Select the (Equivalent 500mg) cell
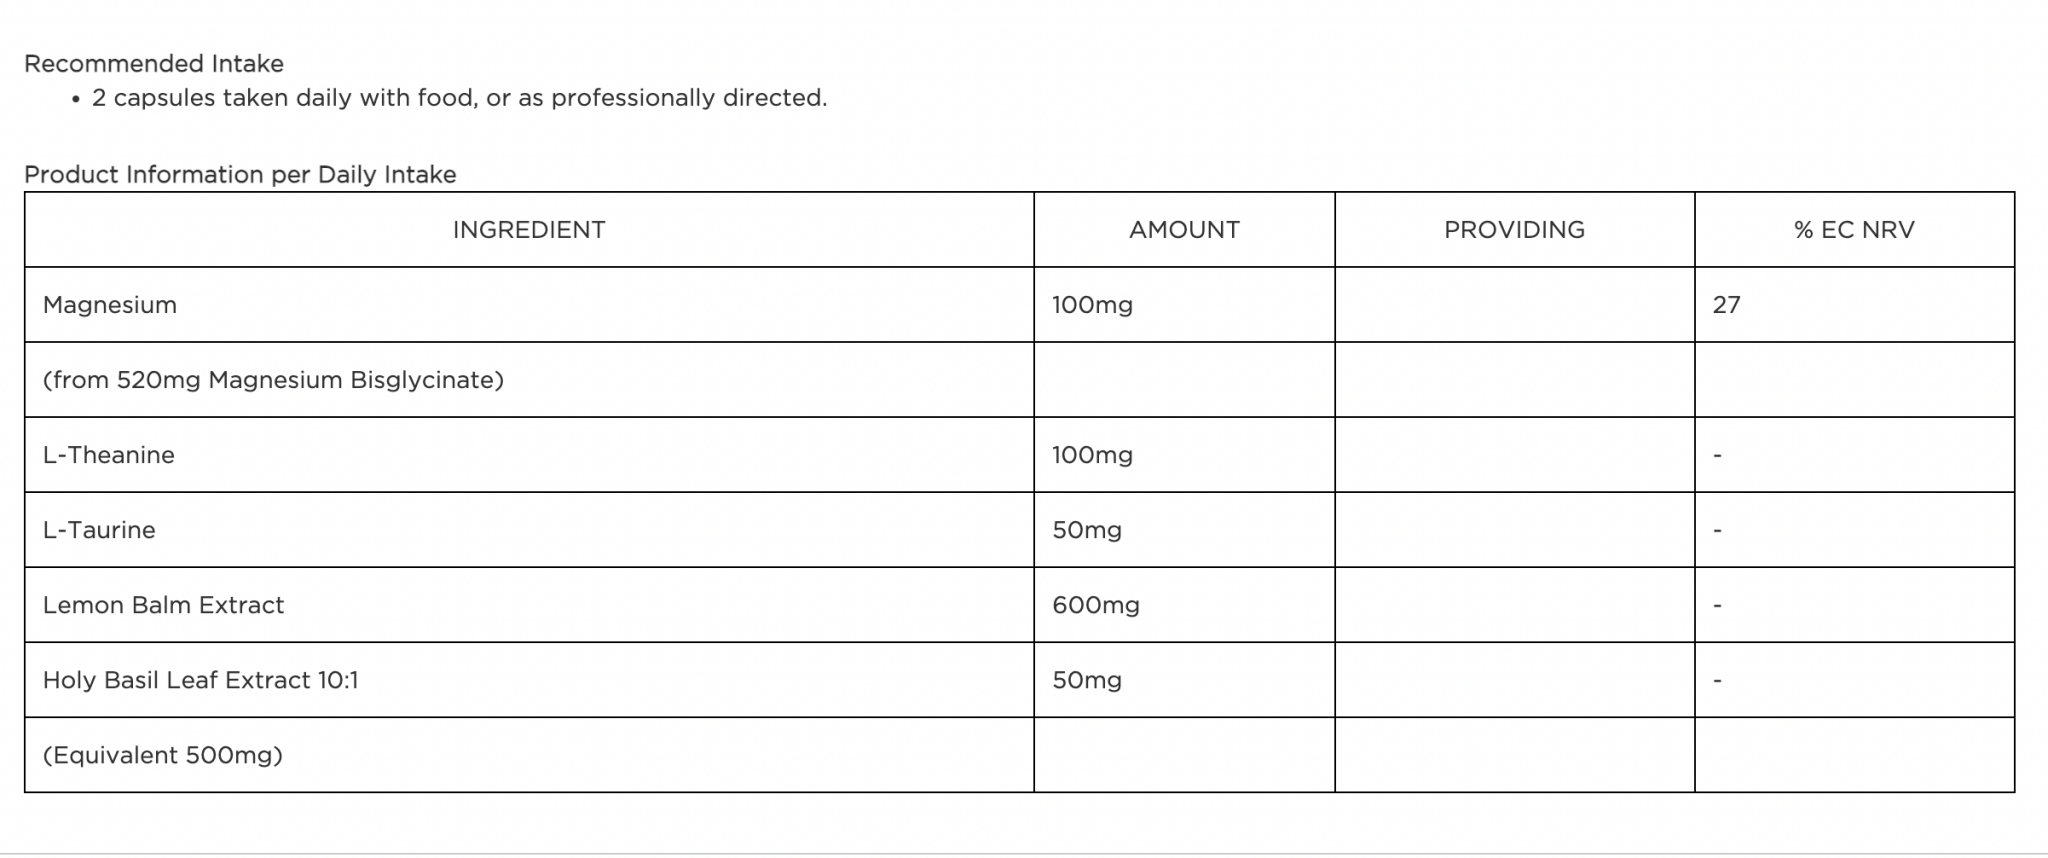Image resolution: width=2048 pixels, height=858 pixels. (163, 755)
